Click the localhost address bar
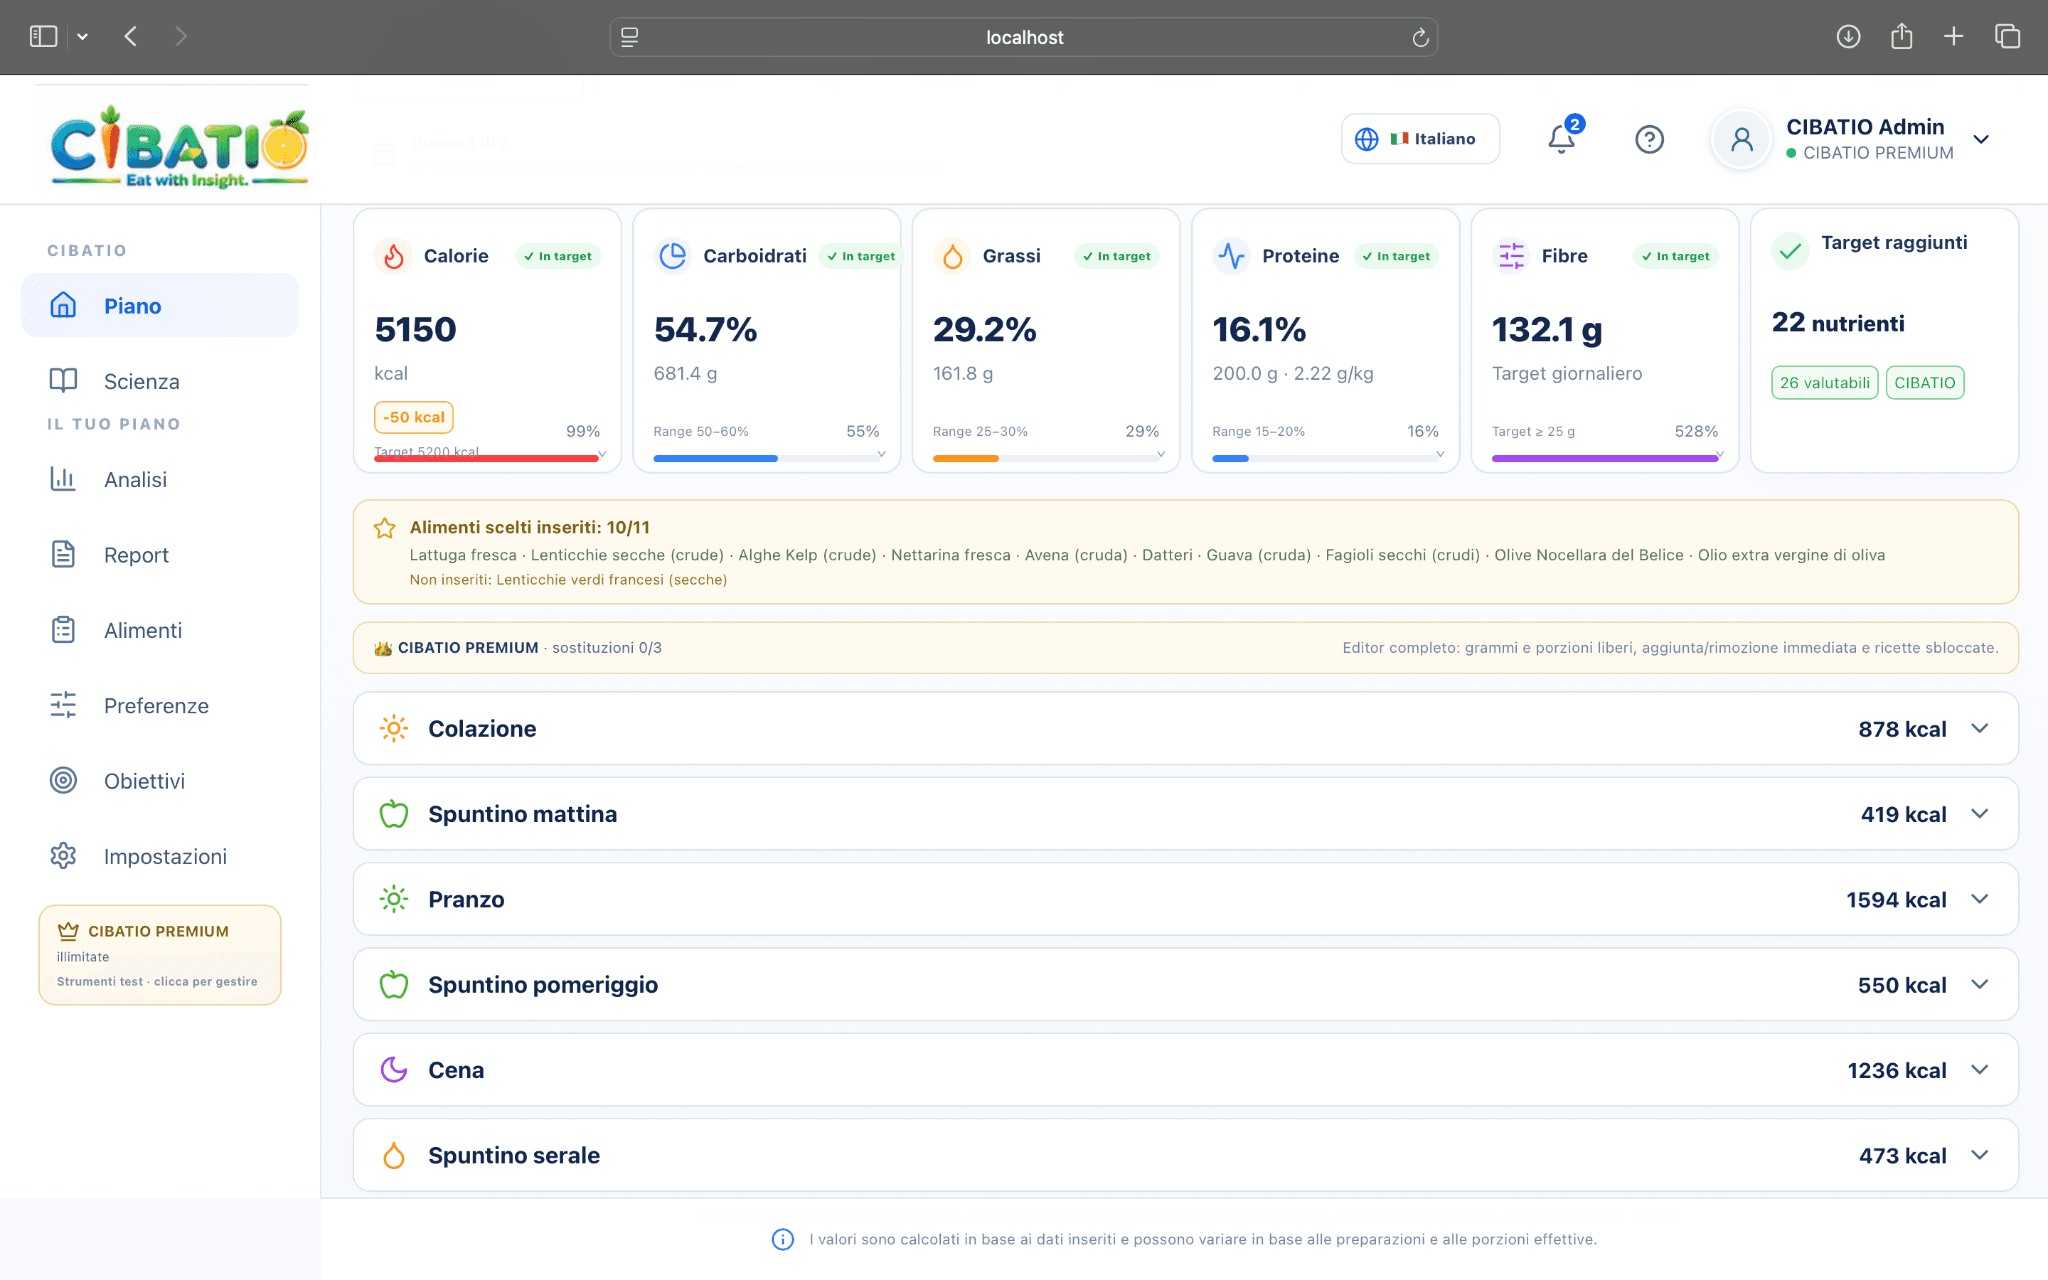This screenshot has height=1280, width=2048. (1024, 37)
